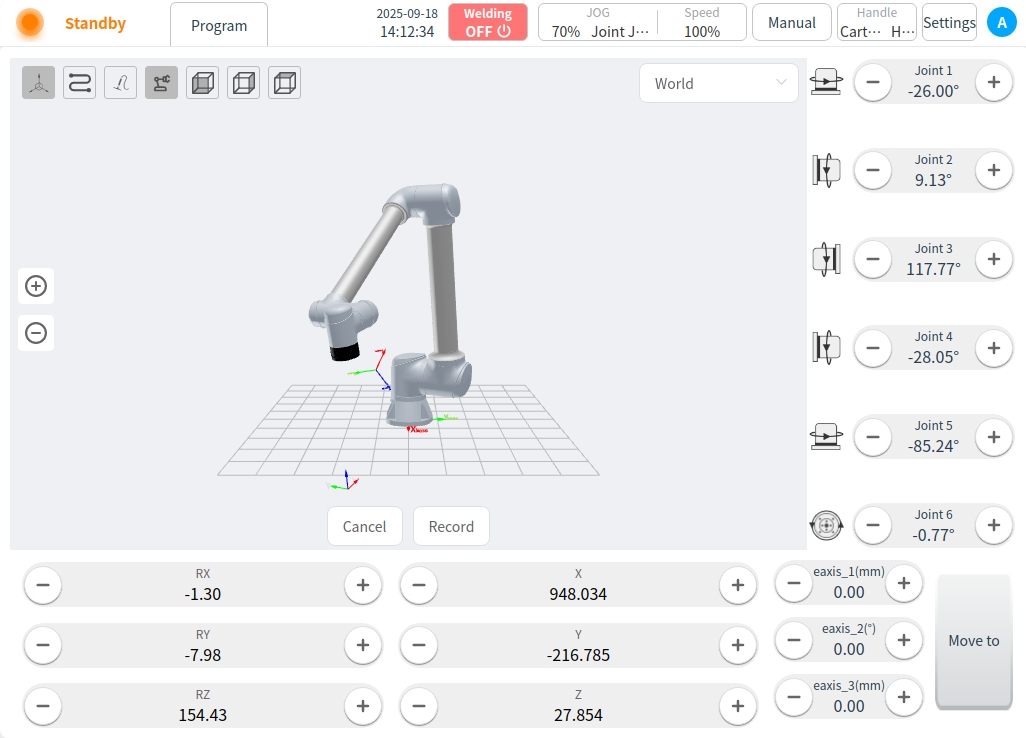Viewport: 1026px width, 738px height.
Task: Open the Settings menu
Action: (x=949, y=23)
